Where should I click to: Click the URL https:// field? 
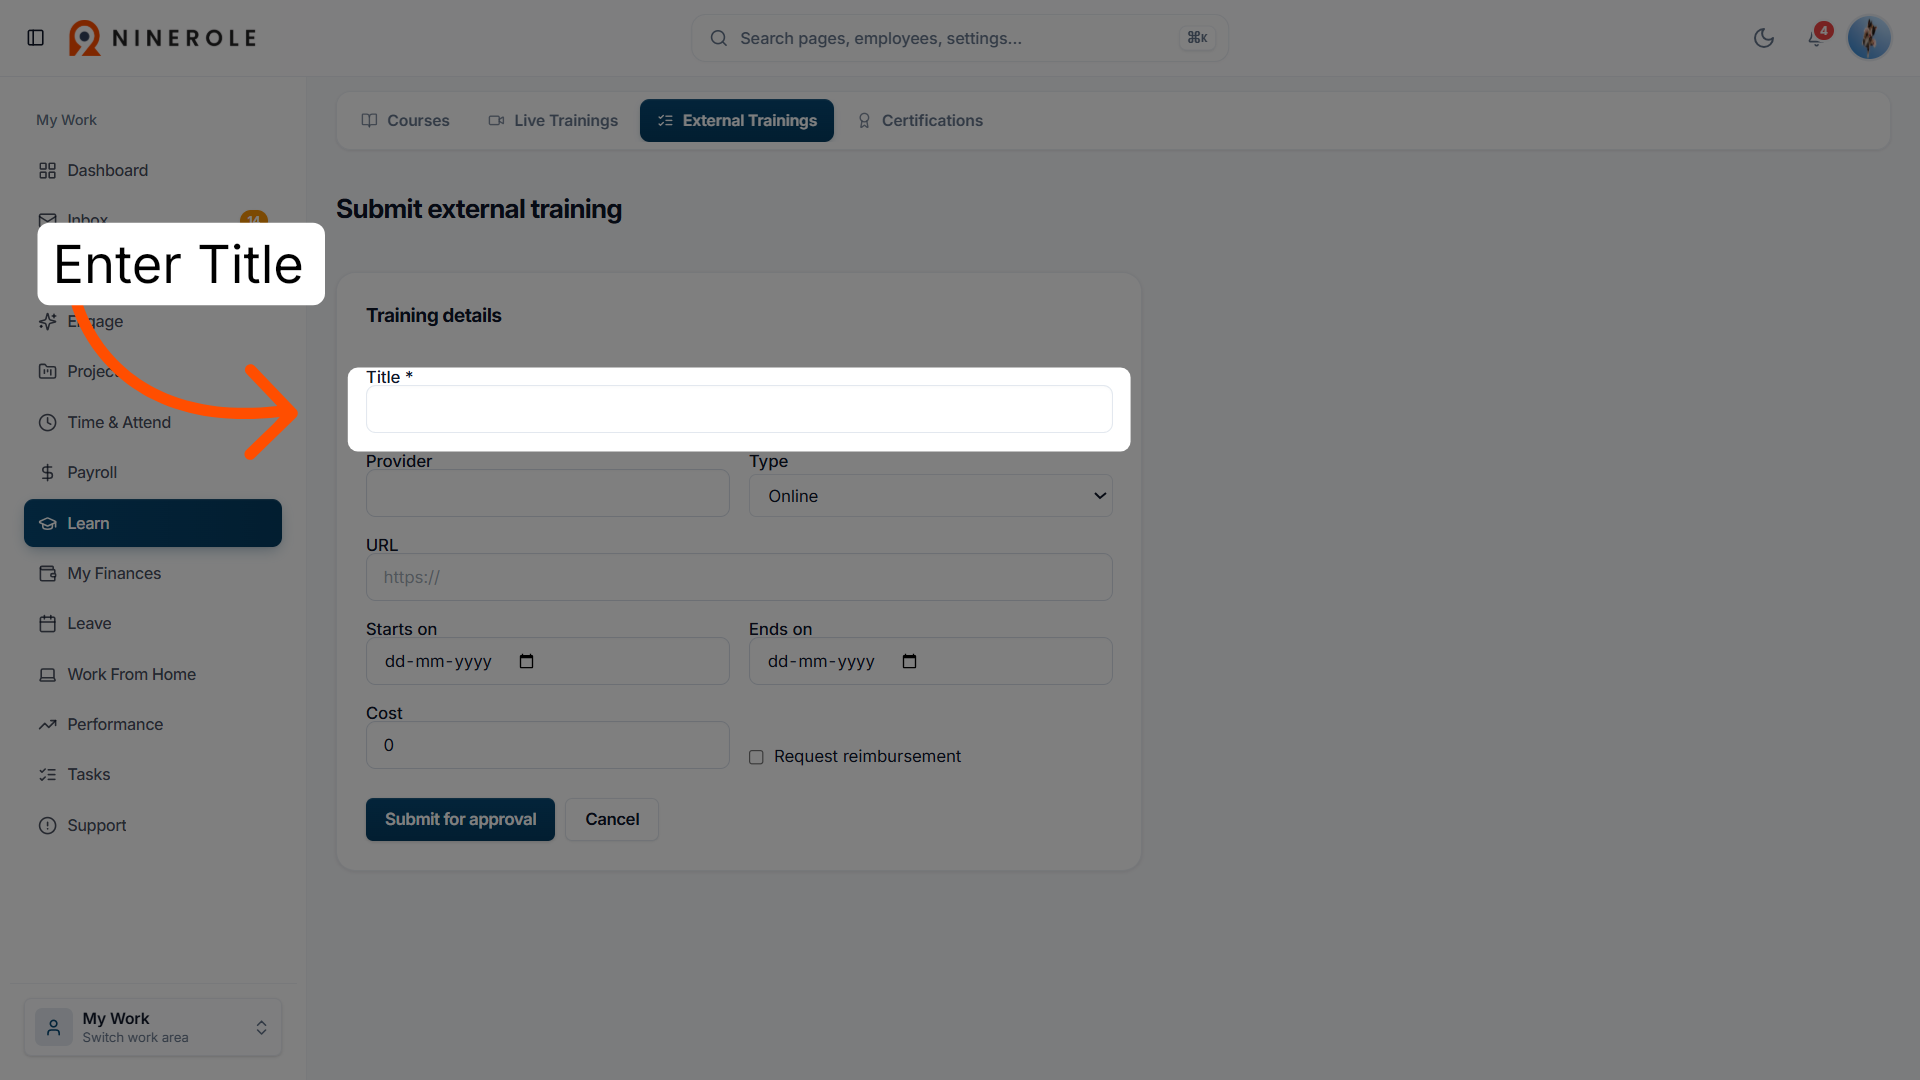pyautogui.click(x=739, y=577)
